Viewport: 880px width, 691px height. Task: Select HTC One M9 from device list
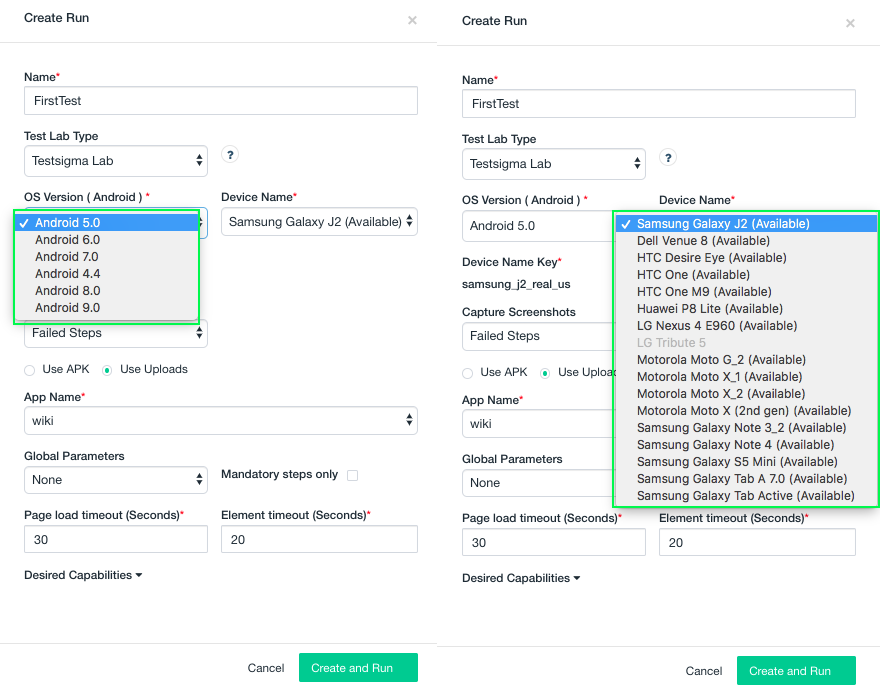pos(704,292)
